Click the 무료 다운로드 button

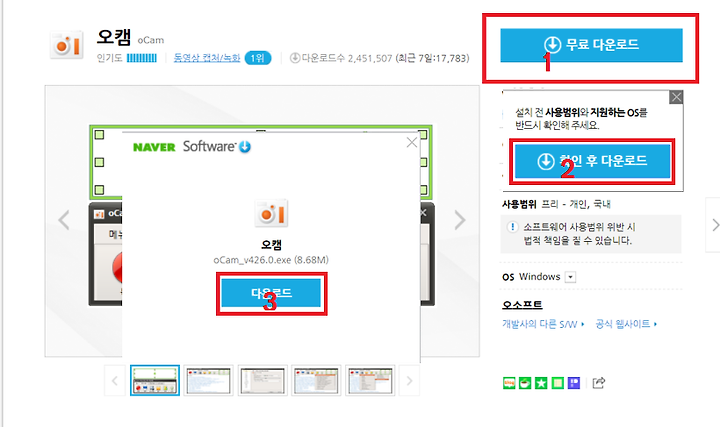591,45
